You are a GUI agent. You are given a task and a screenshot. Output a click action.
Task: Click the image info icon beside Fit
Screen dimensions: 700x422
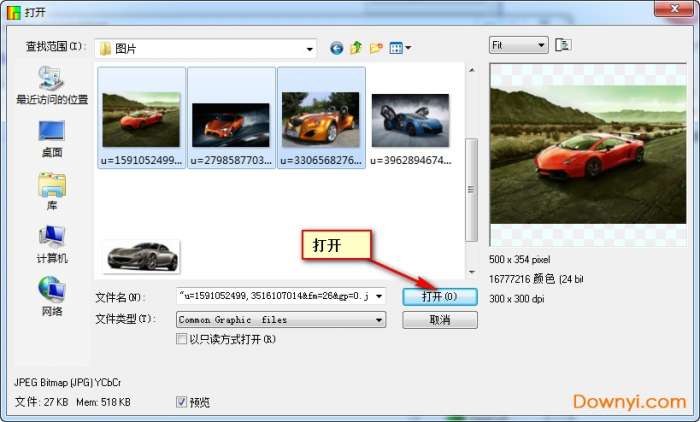pos(562,45)
